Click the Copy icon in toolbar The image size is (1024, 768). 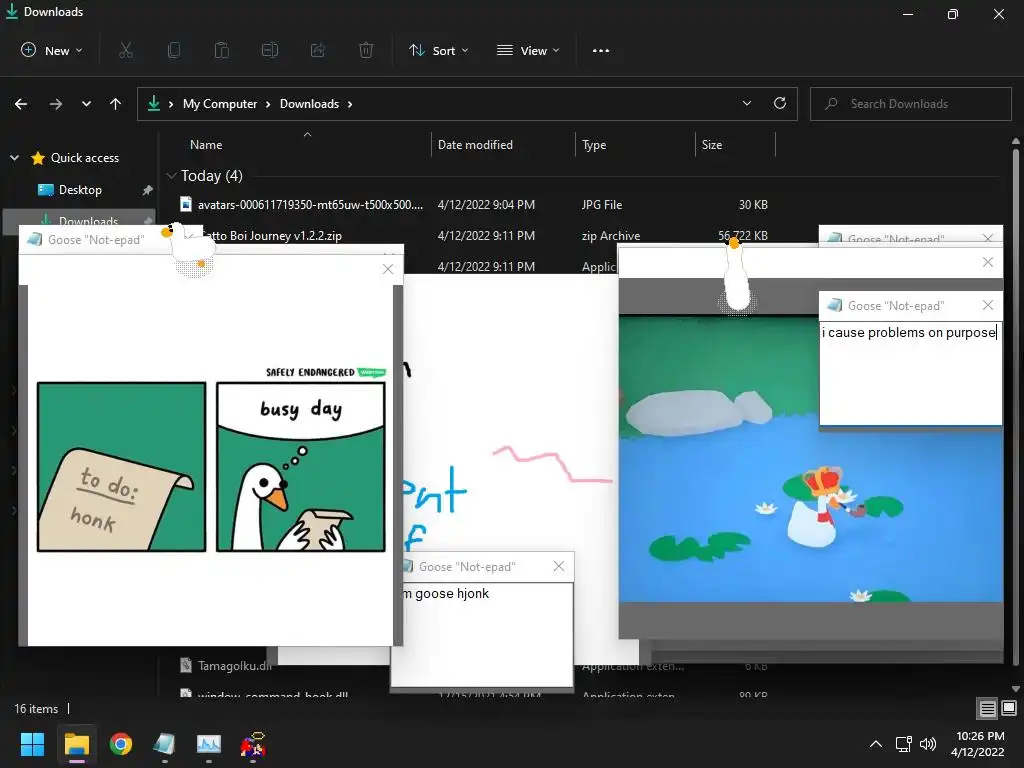174,50
